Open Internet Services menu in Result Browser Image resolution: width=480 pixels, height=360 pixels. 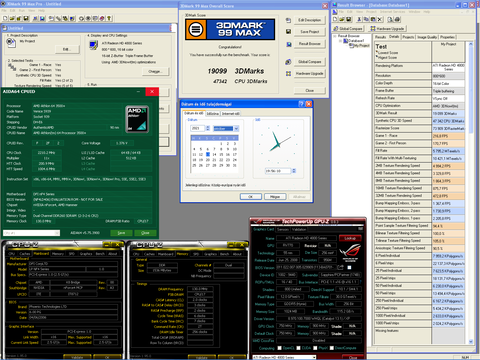pos(392,12)
